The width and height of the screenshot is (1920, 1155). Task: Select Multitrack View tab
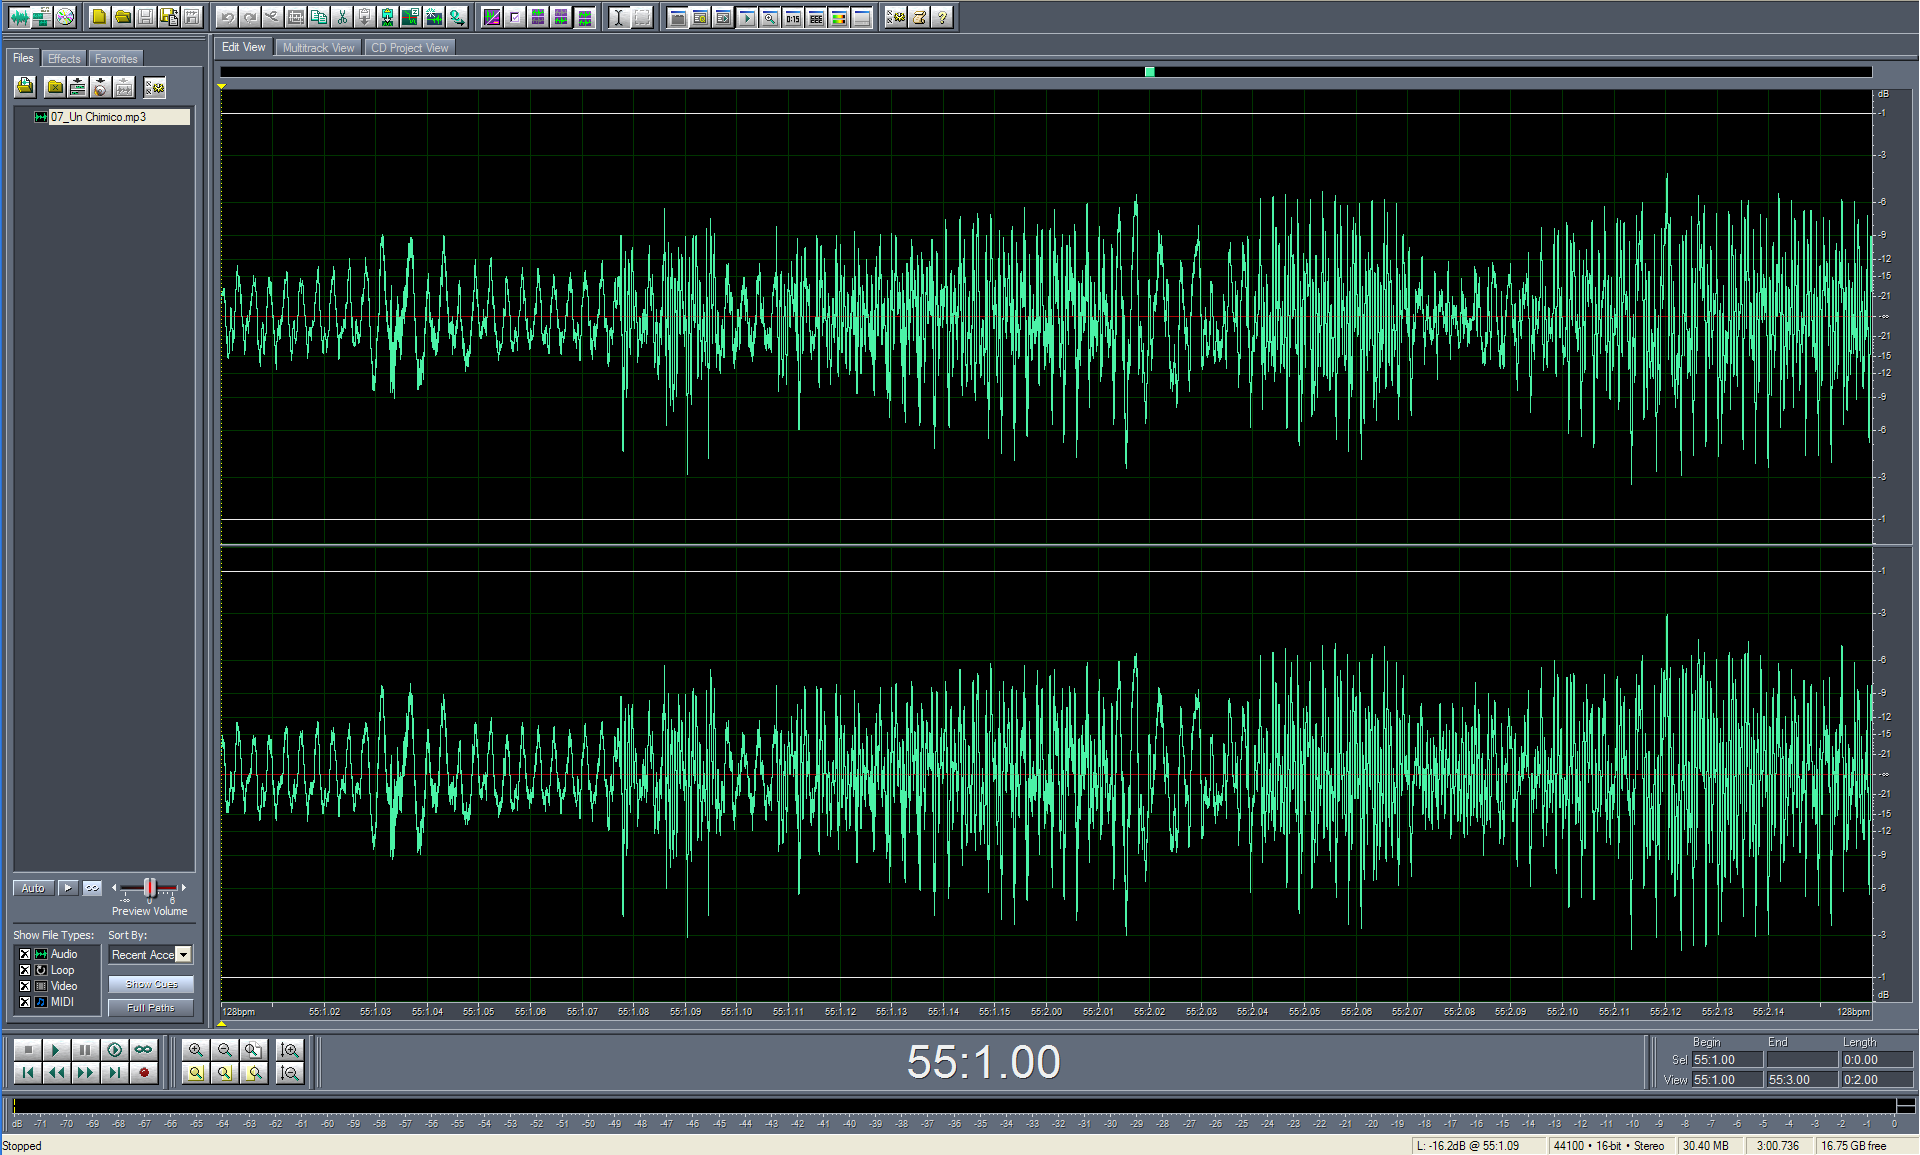click(318, 48)
